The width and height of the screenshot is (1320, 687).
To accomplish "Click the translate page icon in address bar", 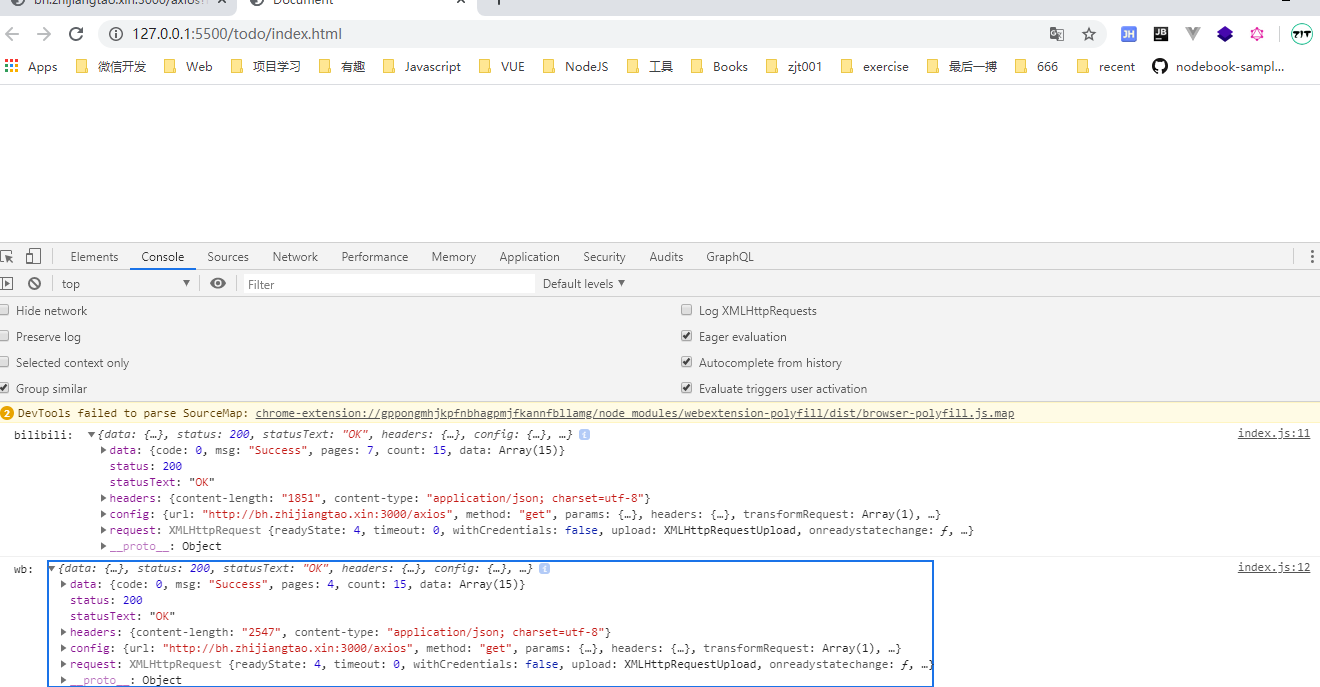I will pos(1057,34).
